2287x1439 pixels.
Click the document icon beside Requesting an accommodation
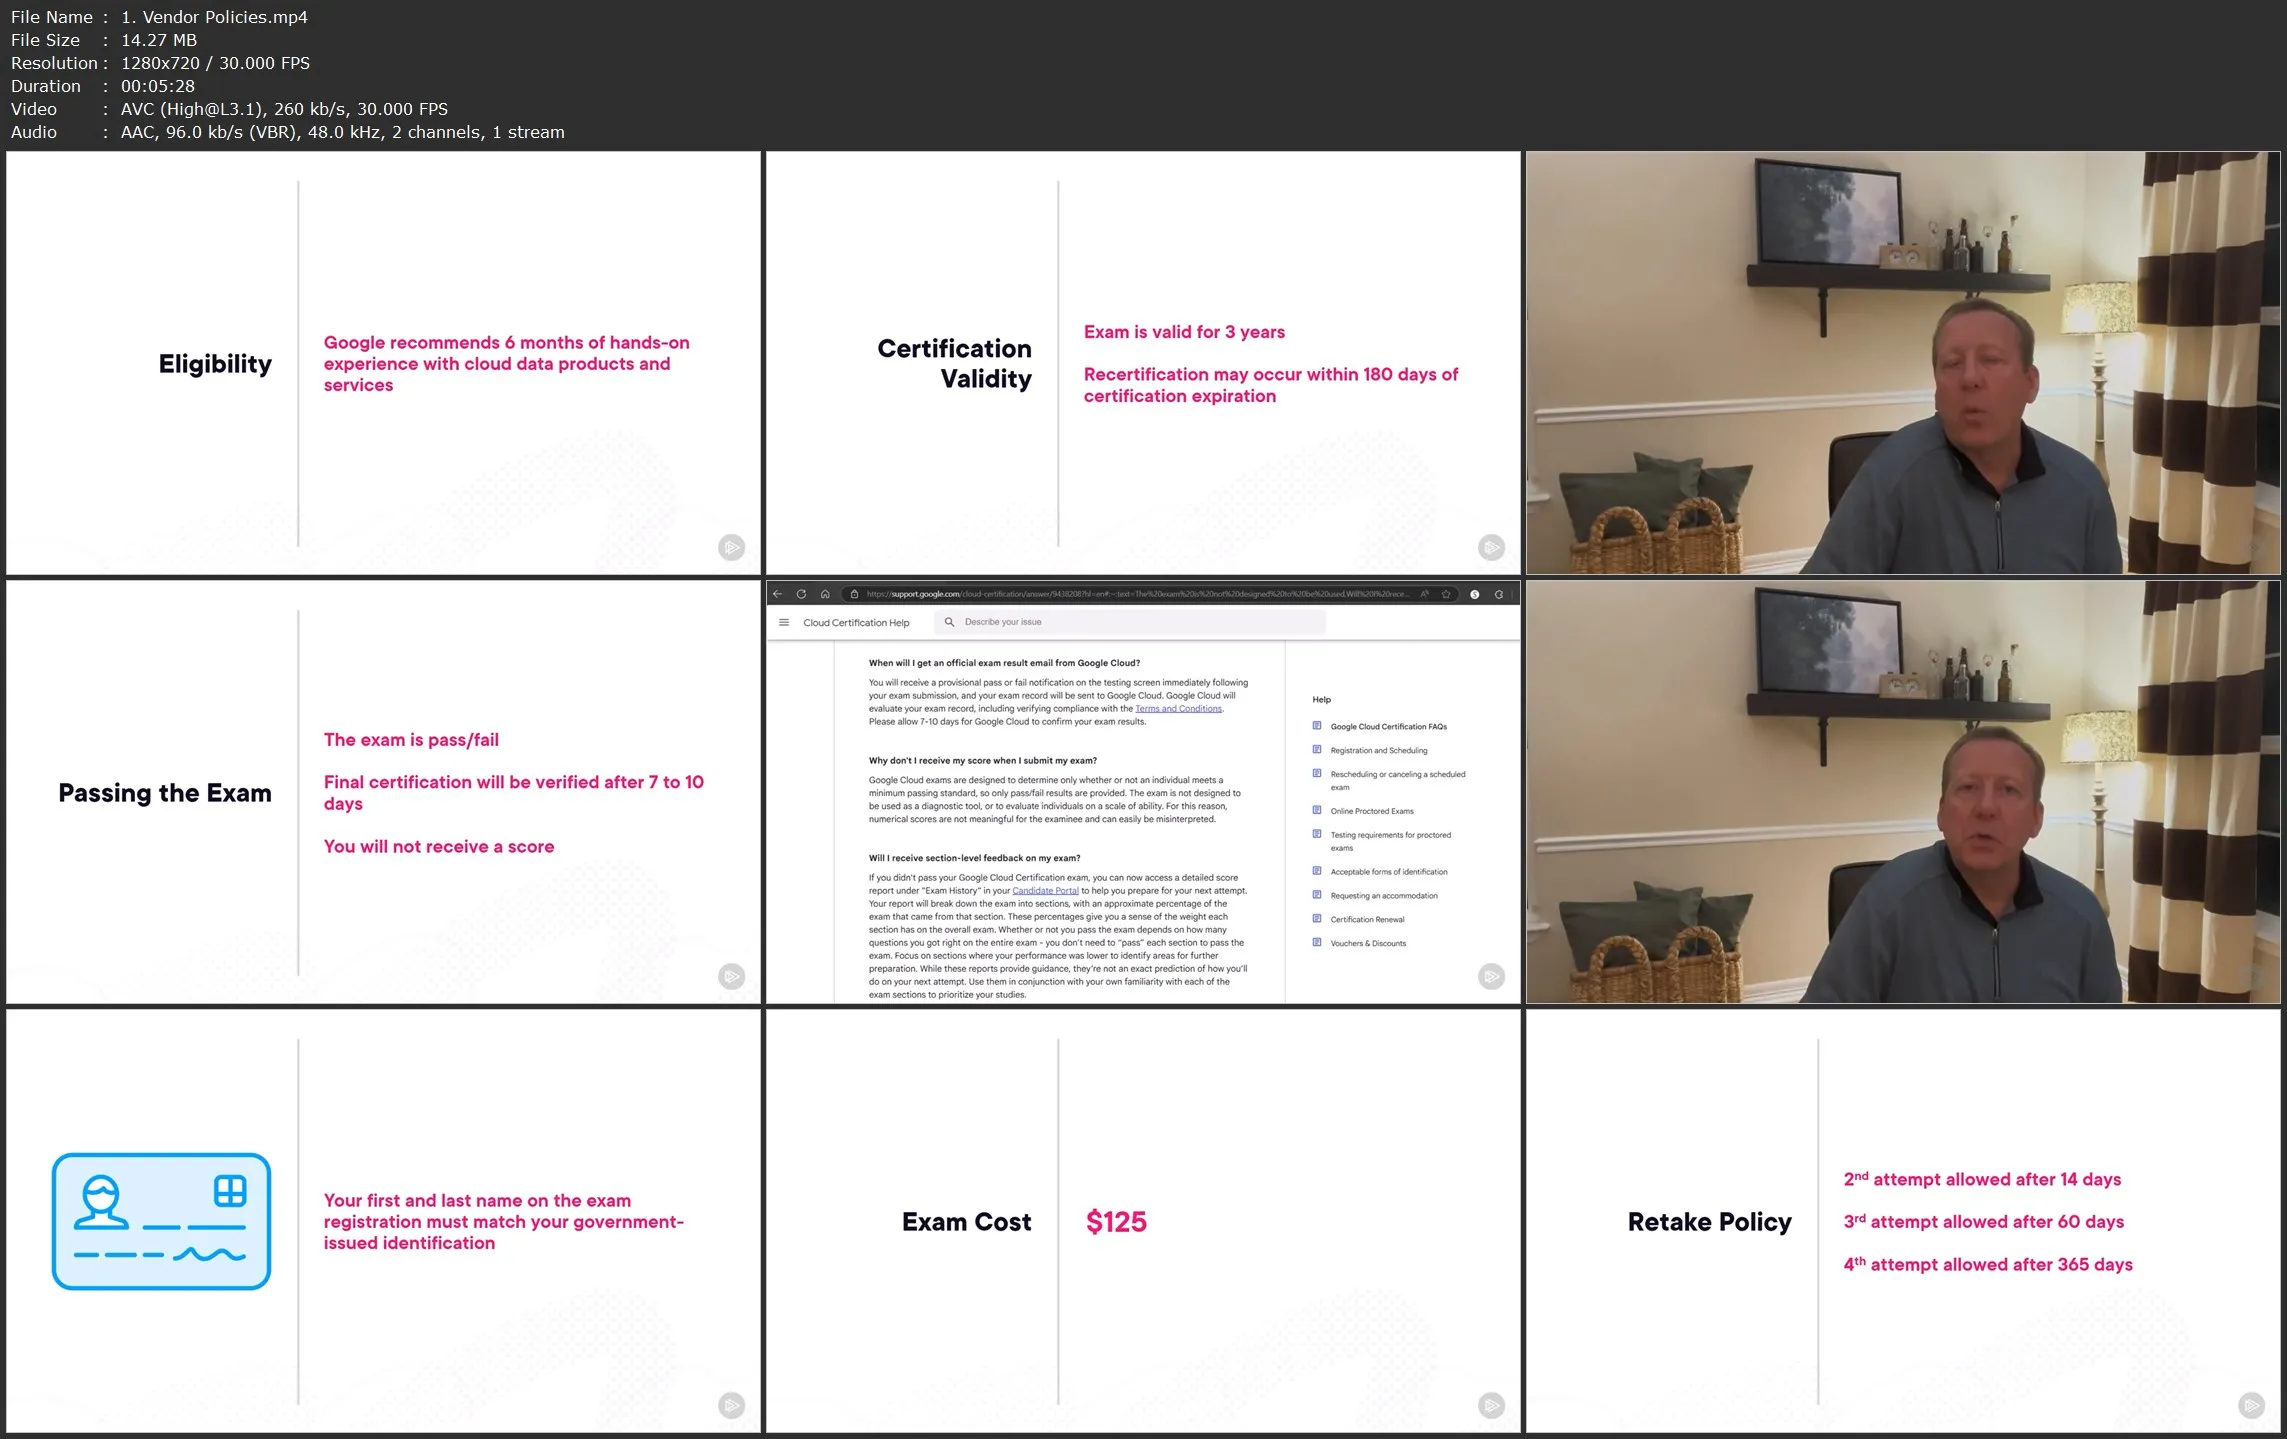pos(1317,895)
